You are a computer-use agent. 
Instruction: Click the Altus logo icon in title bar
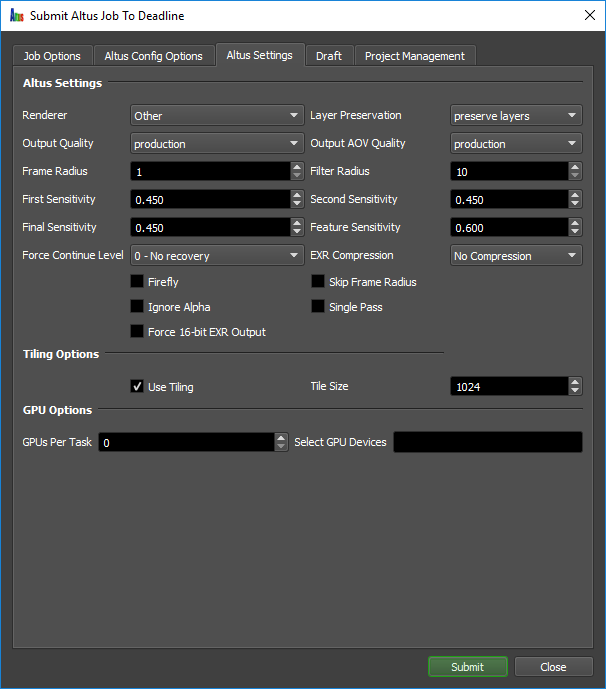(16, 16)
